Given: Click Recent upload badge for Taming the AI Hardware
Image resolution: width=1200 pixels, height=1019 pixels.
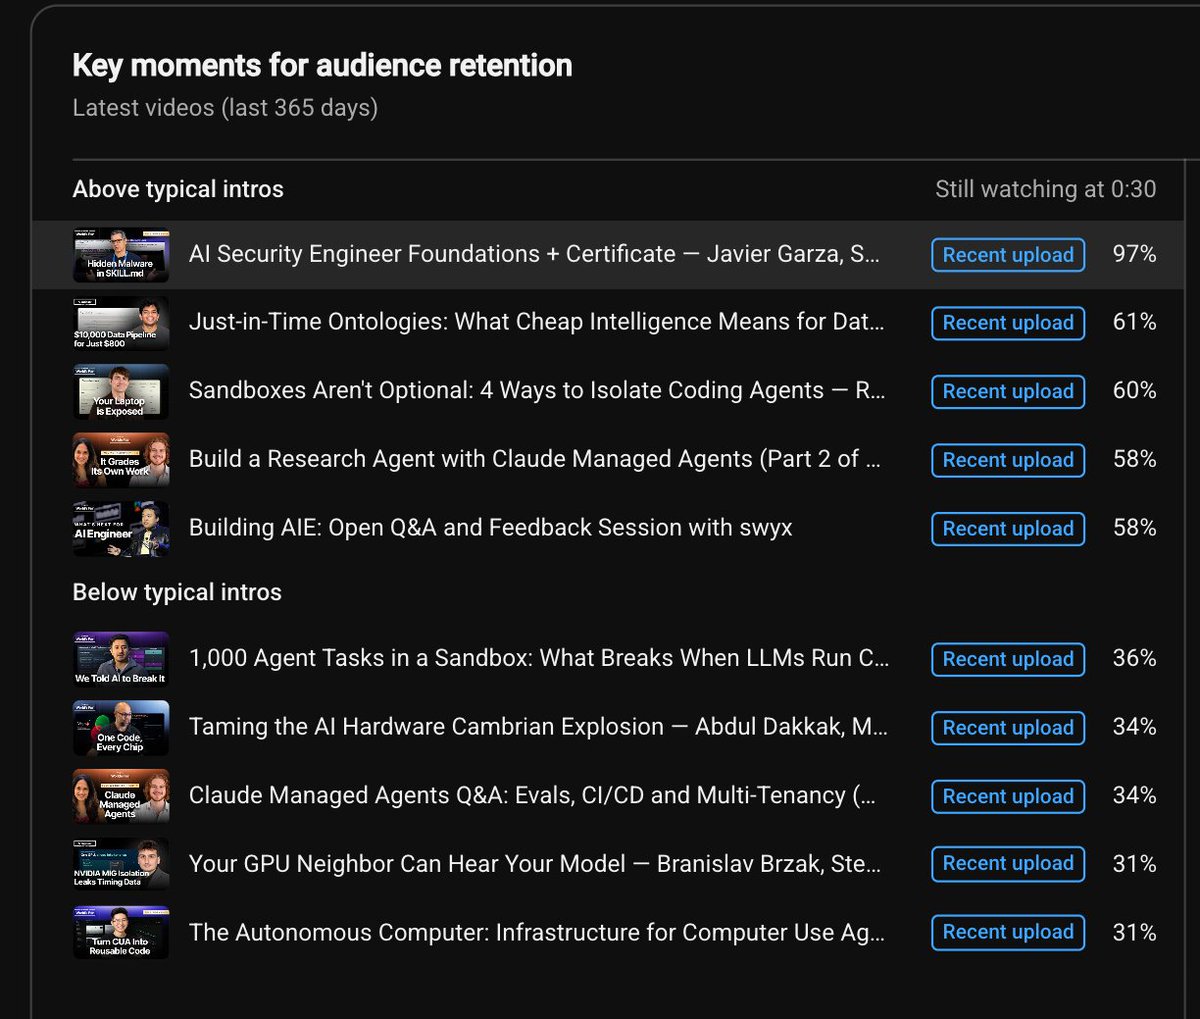Looking at the screenshot, I should click(x=1008, y=727).
